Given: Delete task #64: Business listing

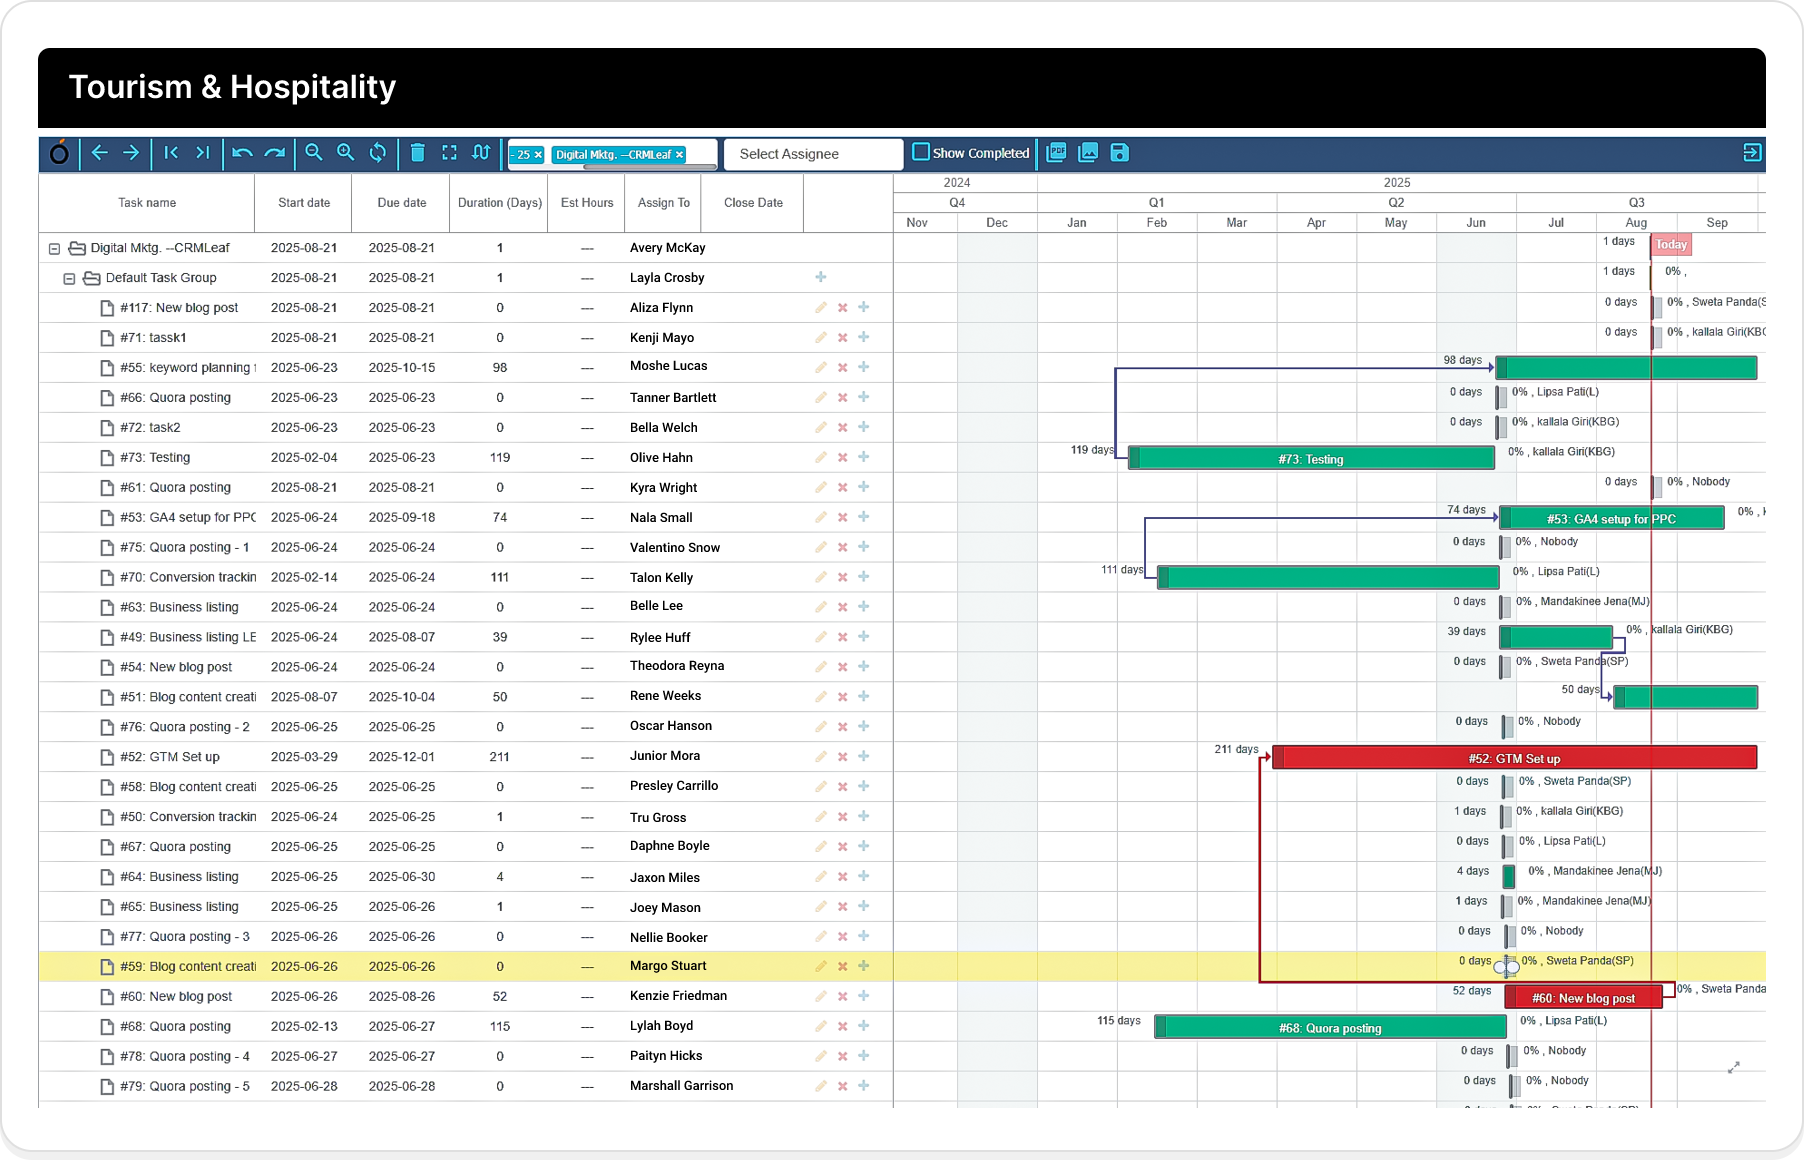Looking at the screenshot, I should [843, 877].
